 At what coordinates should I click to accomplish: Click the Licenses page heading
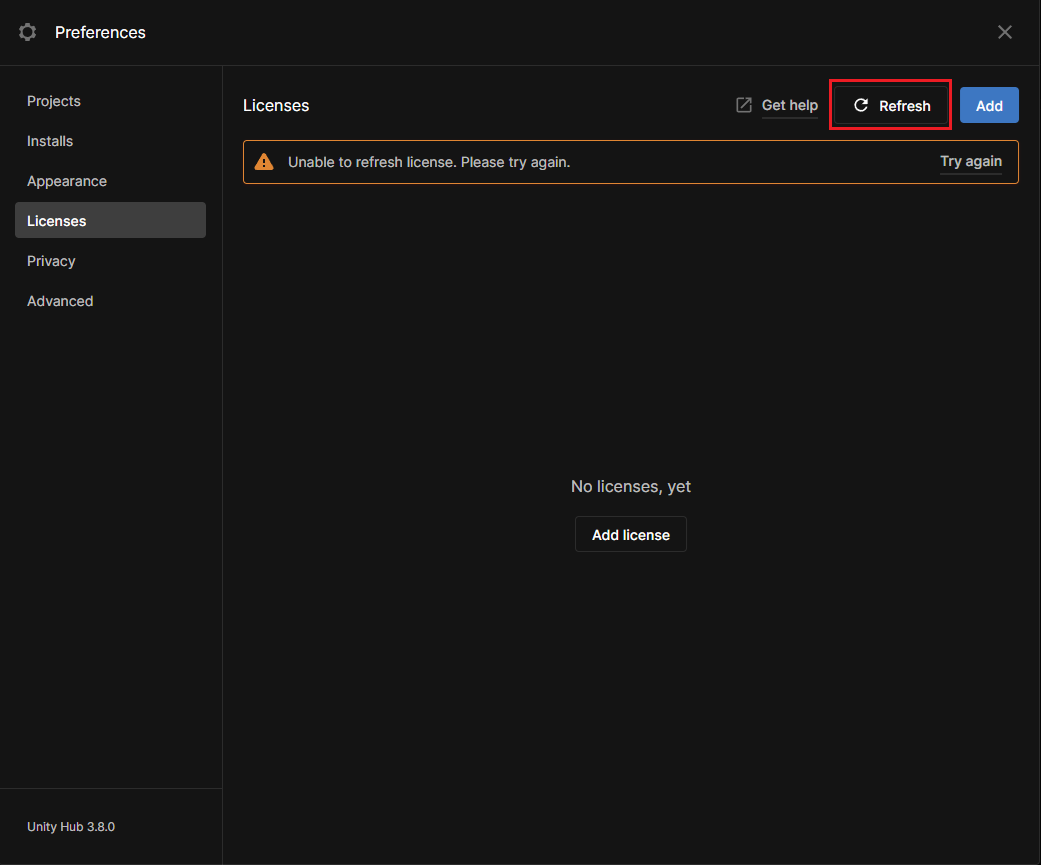point(276,105)
